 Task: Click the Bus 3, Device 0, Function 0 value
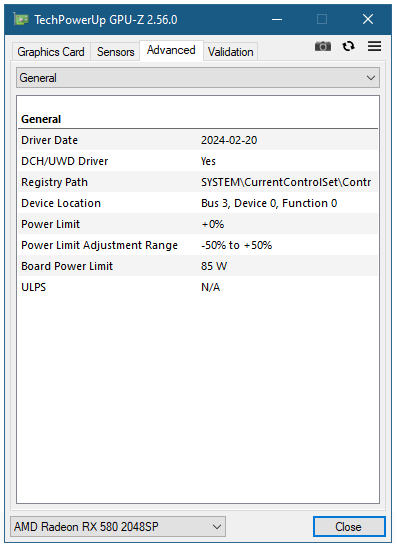[269, 203]
